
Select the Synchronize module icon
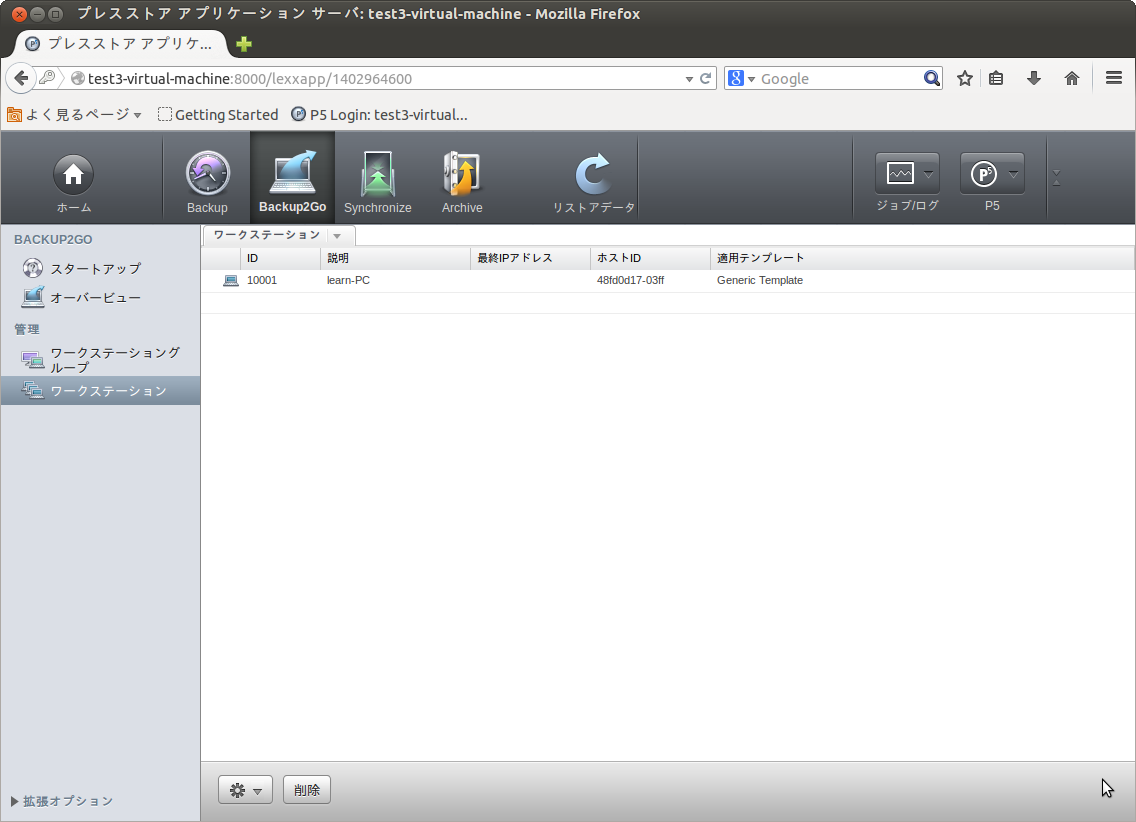coord(377,175)
